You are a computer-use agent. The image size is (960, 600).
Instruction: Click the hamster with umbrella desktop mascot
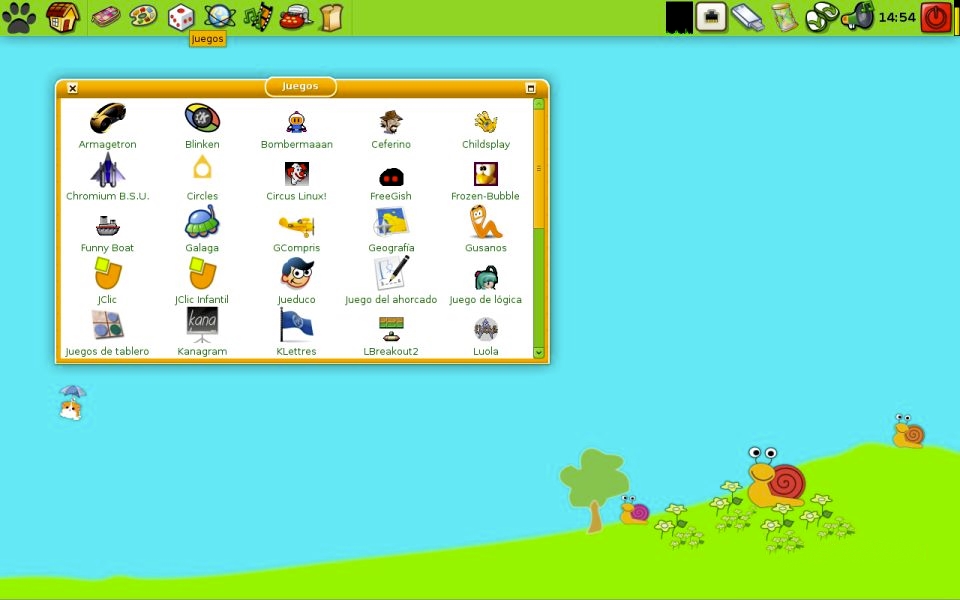coord(72,402)
